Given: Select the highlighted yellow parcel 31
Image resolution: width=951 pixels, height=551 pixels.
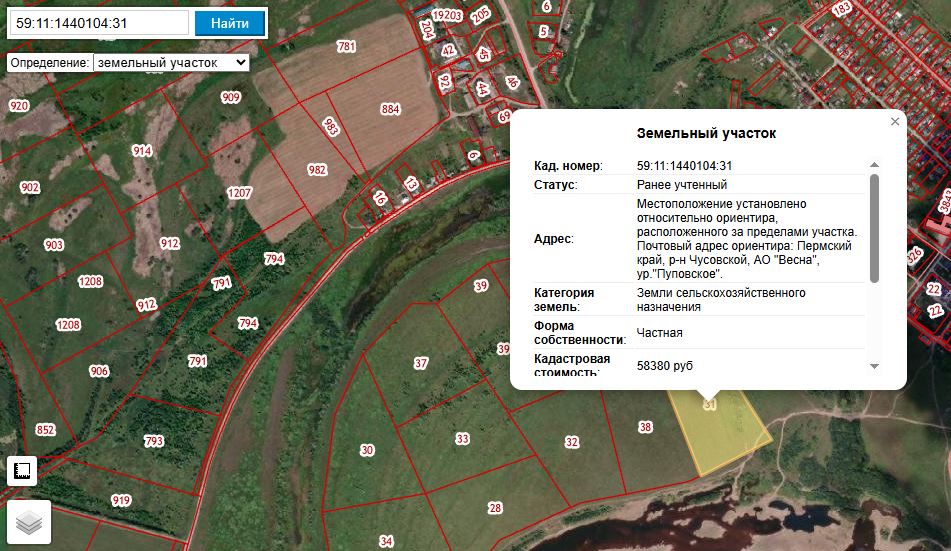Looking at the screenshot, I should (x=721, y=434).
